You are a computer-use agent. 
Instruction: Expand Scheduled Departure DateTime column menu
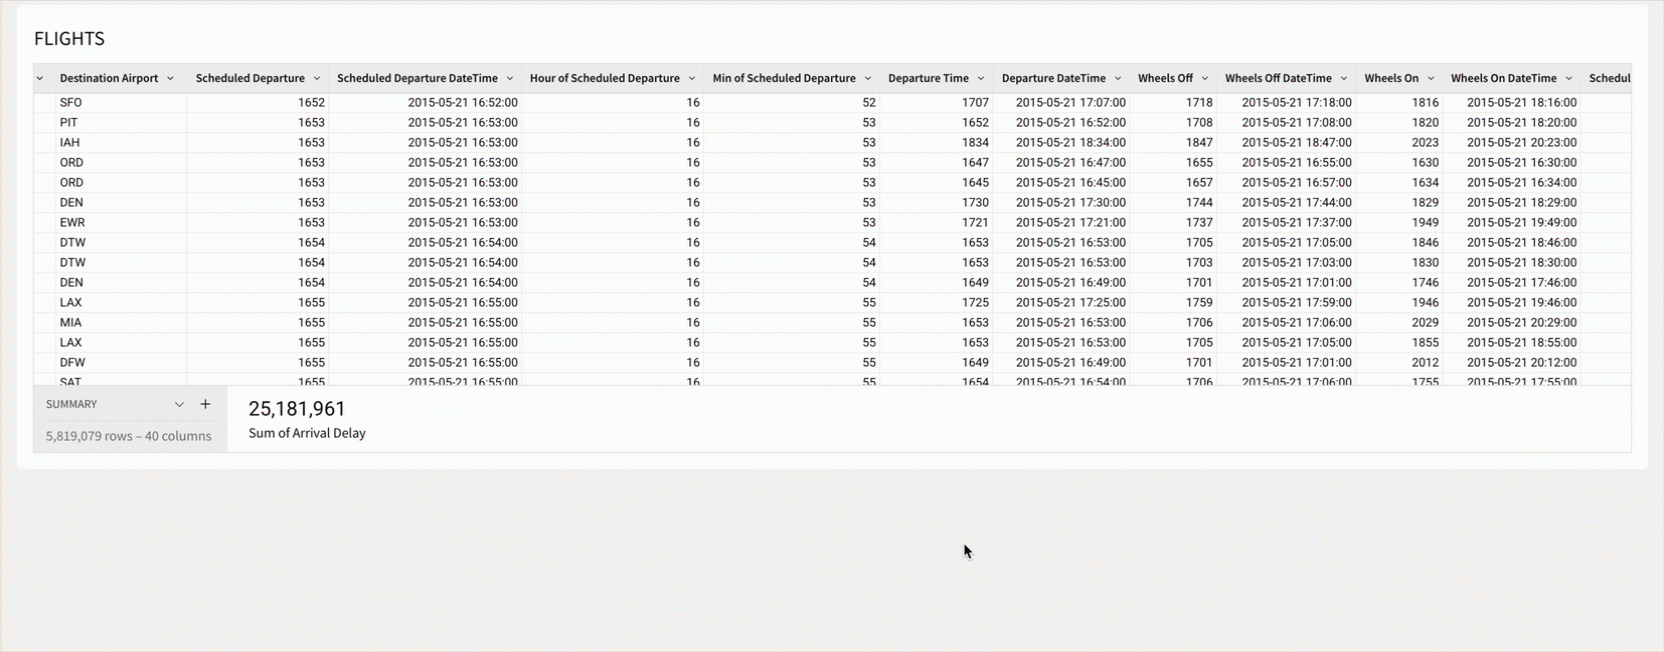pyautogui.click(x=510, y=79)
